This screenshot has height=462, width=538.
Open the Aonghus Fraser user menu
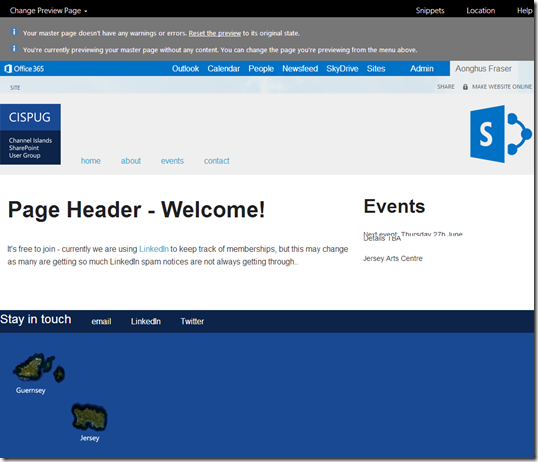point(483,69)
